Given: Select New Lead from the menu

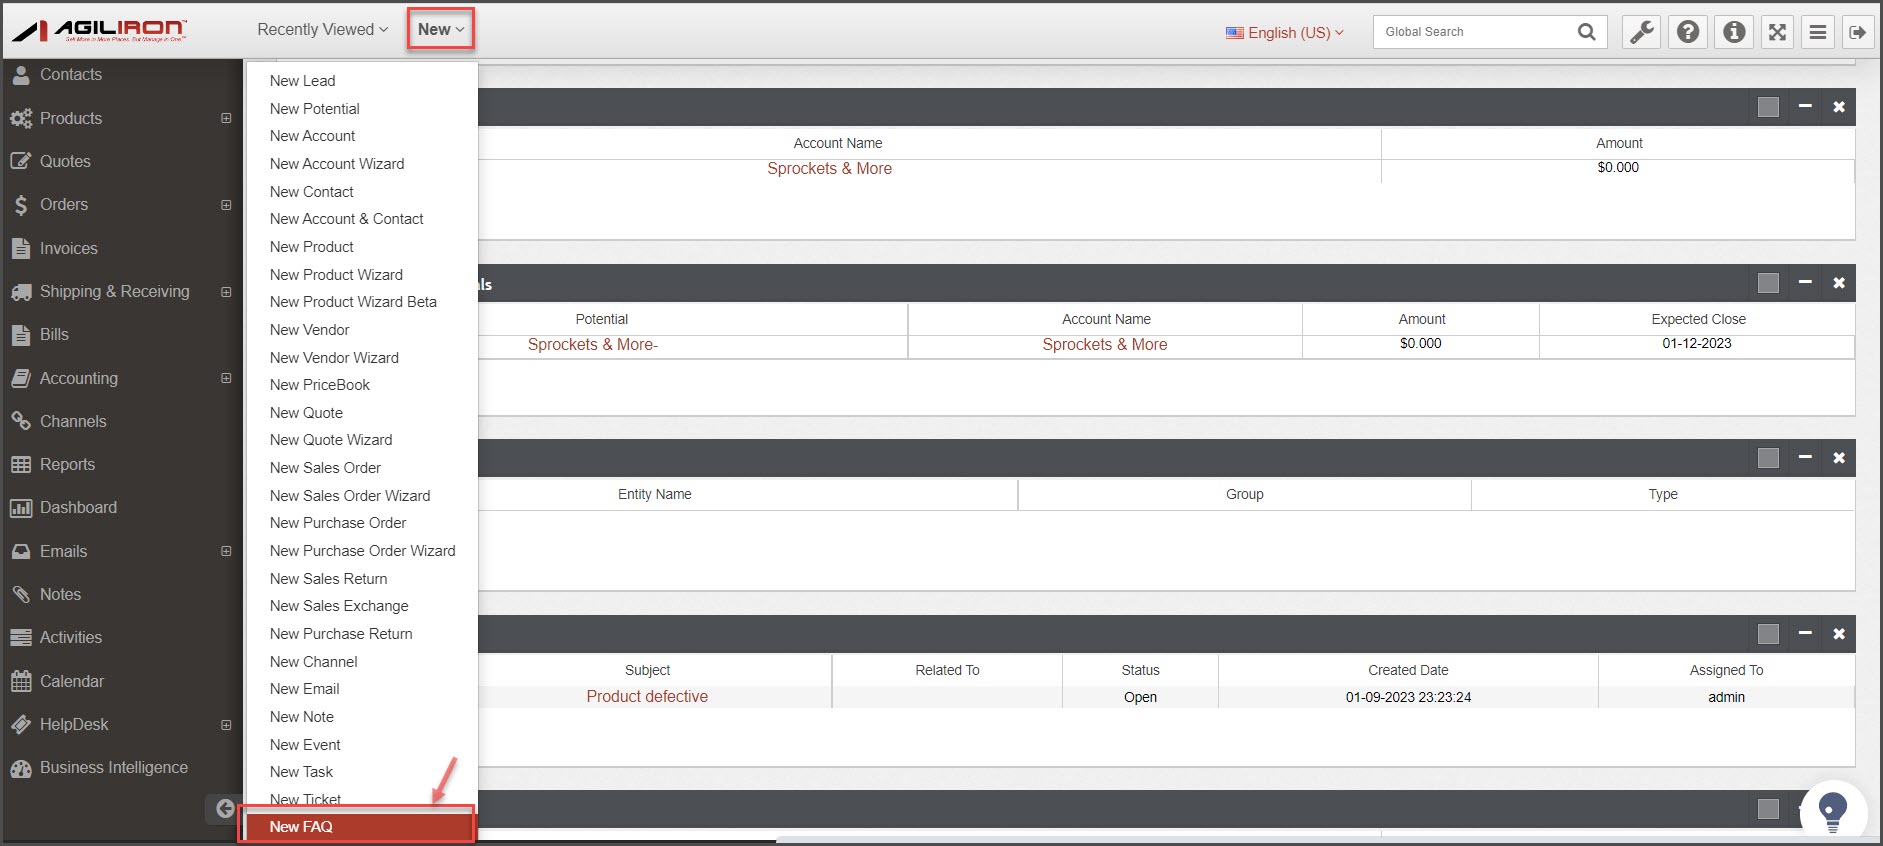Looking at the screenshot, I should 302,81.
